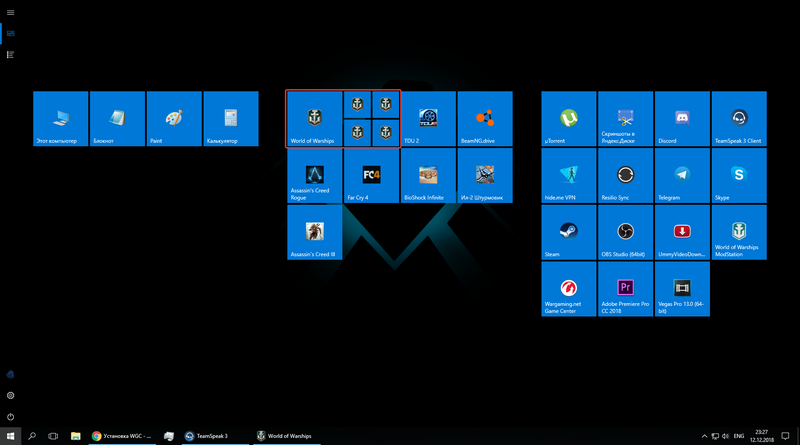Open World of Warships ModStation tile
This screenshot has height=445, width=800.
[739, 232]
